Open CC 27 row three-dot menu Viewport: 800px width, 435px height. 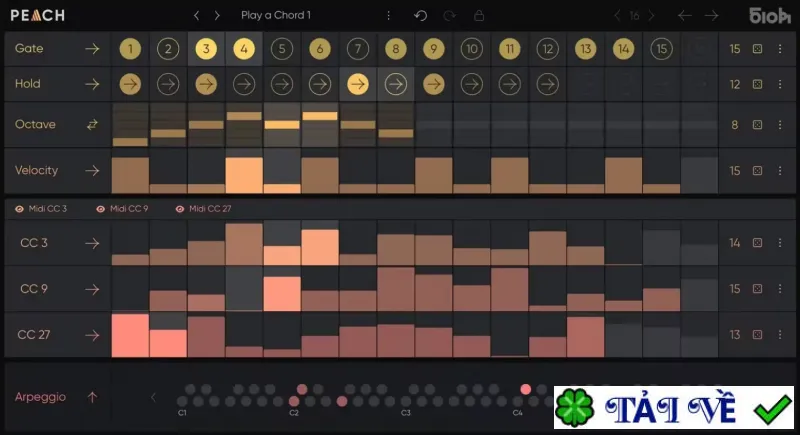point(780,335)
